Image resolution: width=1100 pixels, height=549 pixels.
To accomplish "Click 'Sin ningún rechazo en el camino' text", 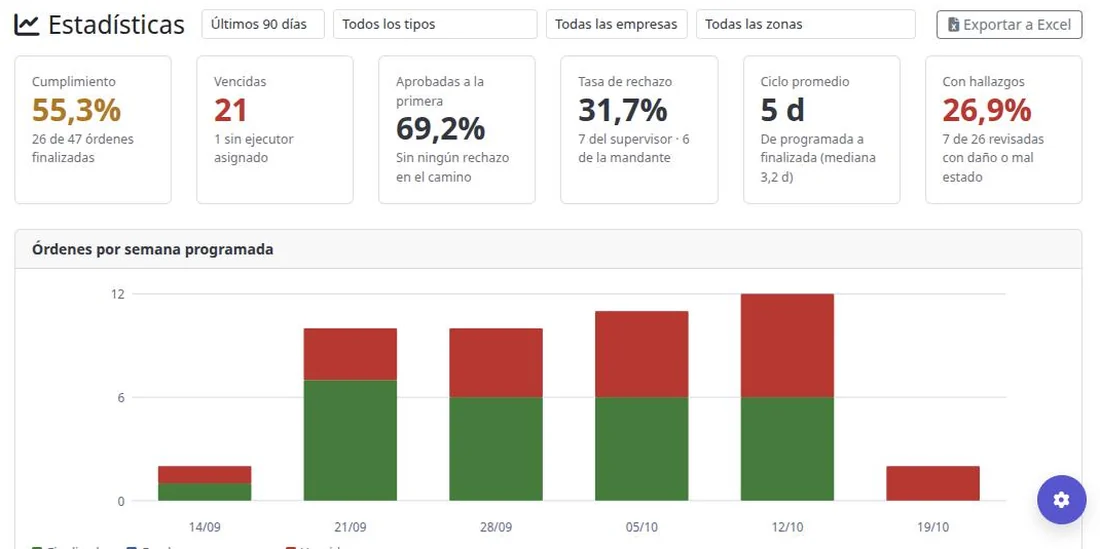I will point(452,168).
